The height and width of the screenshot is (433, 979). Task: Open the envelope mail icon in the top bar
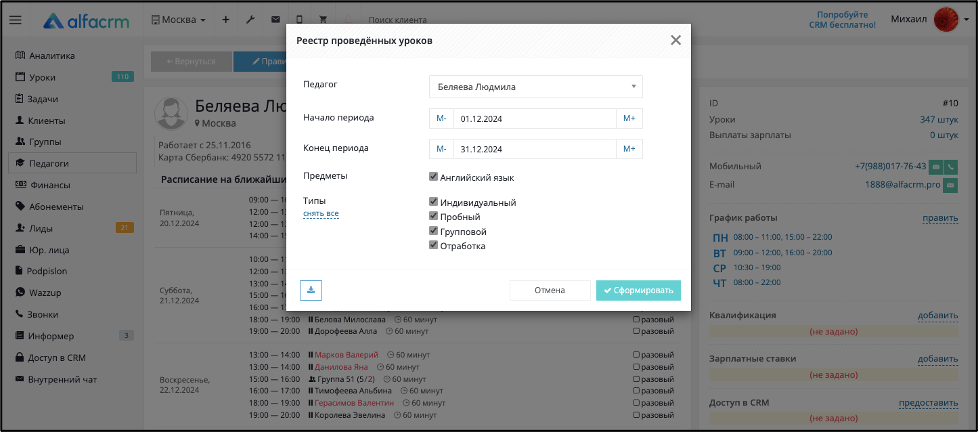click(275, 20)
